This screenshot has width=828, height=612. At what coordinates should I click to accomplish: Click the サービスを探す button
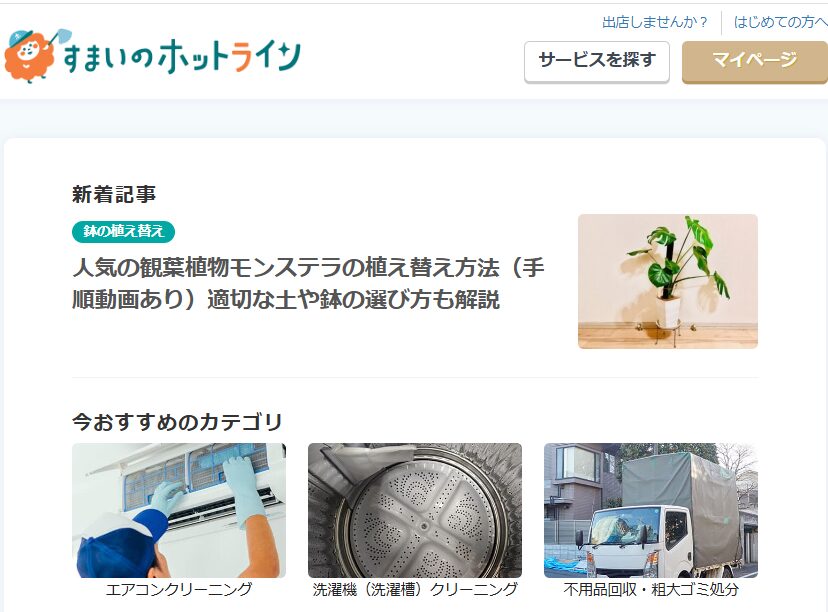point(597,62)
